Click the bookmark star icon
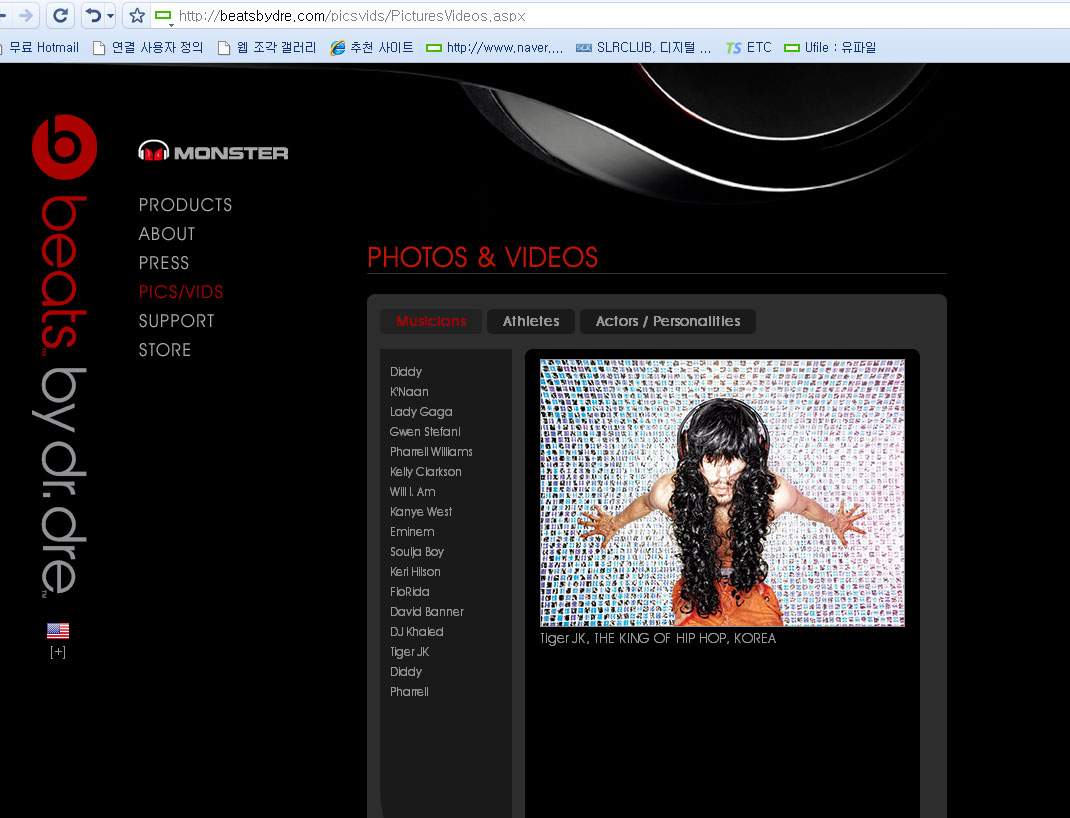Screen dimensions: 1070x818 pyautogui.click(x=137, y=15)
